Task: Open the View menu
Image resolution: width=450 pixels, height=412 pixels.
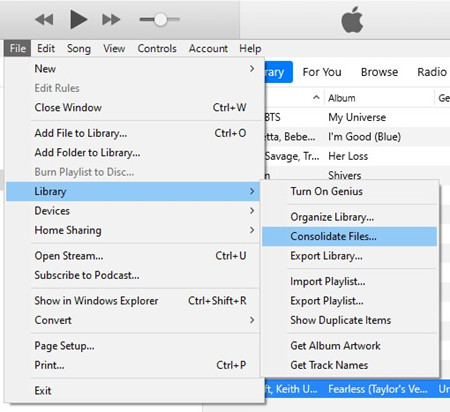Action: [x=114, y=48]
